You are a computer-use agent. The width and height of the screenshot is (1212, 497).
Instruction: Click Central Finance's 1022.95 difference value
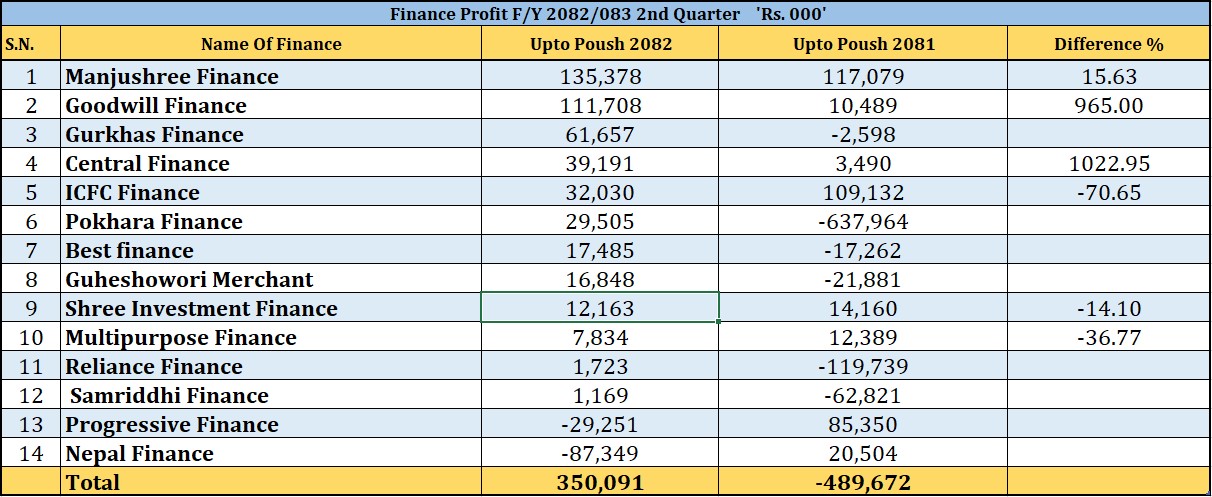click(x=1108, y=164)
